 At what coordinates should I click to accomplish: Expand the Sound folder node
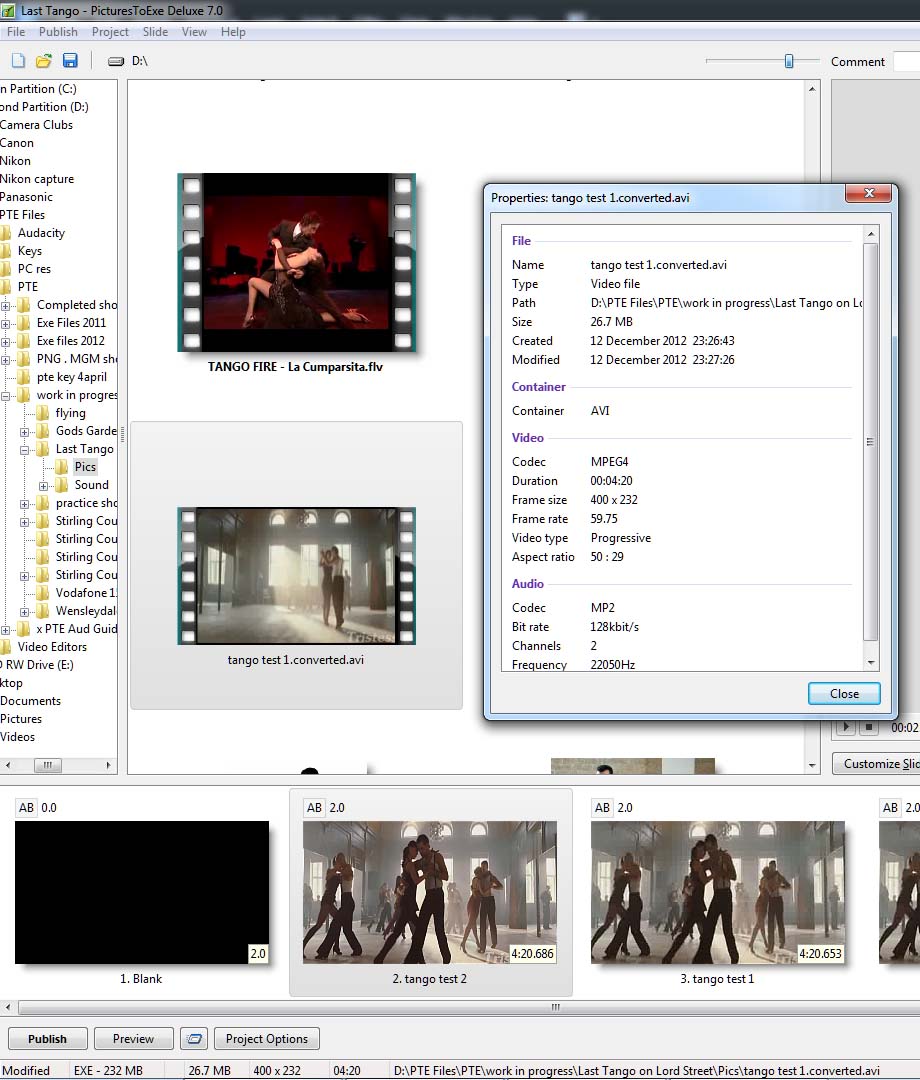coord(43,486)
